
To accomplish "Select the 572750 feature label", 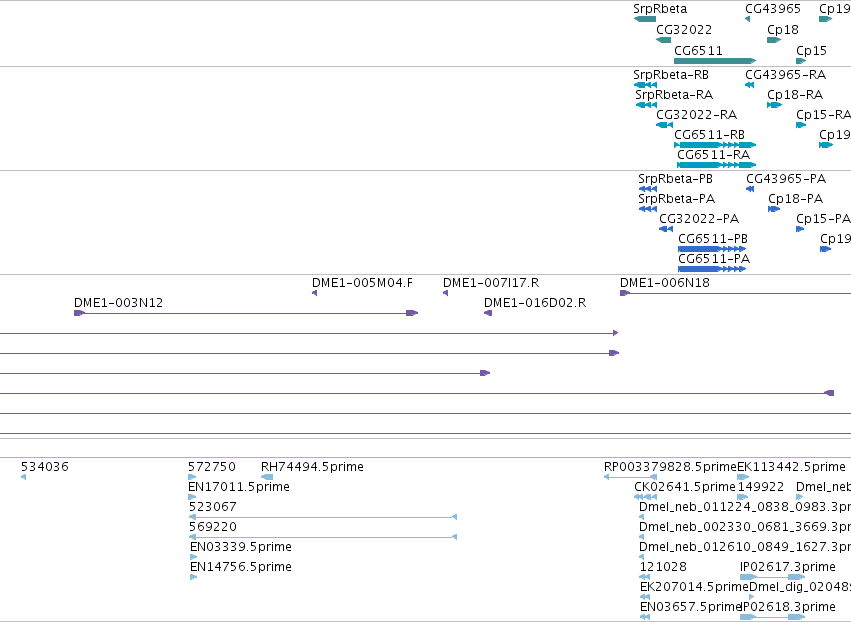I will 212,467.
